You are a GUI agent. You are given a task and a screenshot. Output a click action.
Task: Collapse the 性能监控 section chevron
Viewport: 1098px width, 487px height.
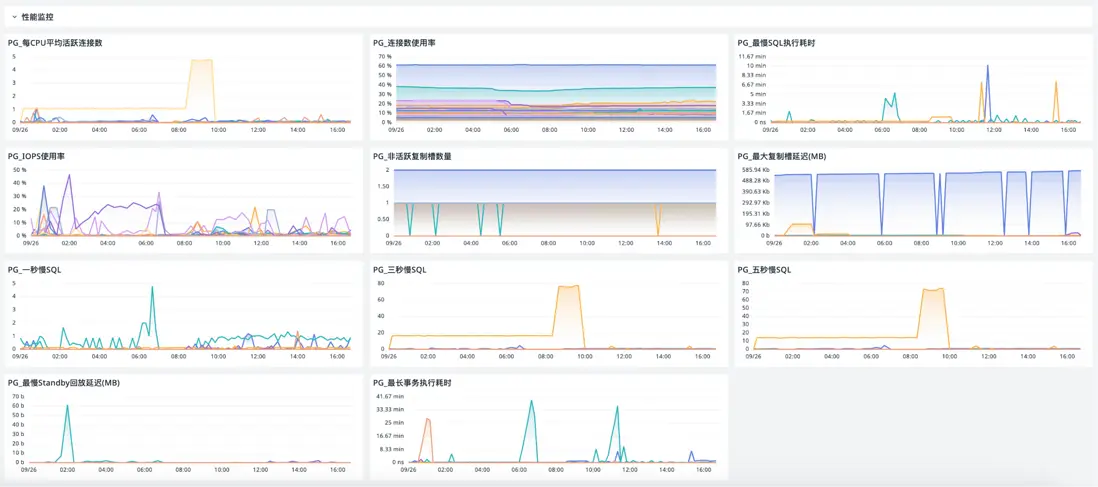pyautogui.click(x=14, y=16)
